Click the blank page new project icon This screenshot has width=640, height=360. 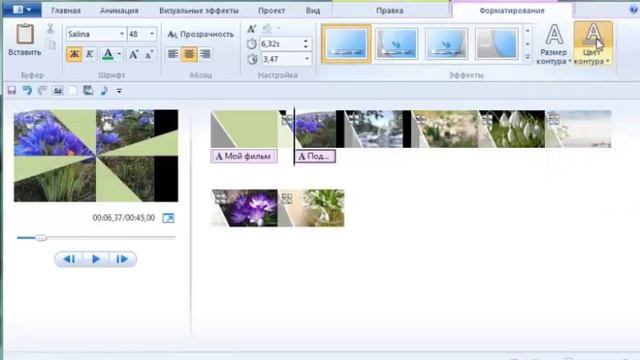point(73,91)
